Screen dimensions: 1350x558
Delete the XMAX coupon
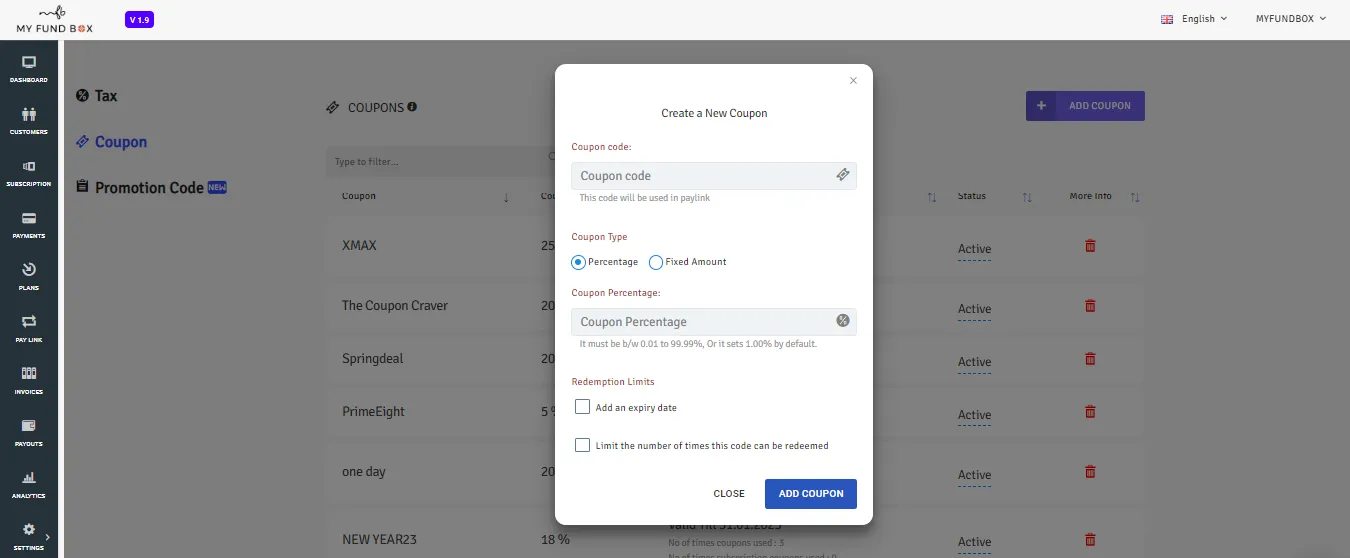tap(1090, 246)
